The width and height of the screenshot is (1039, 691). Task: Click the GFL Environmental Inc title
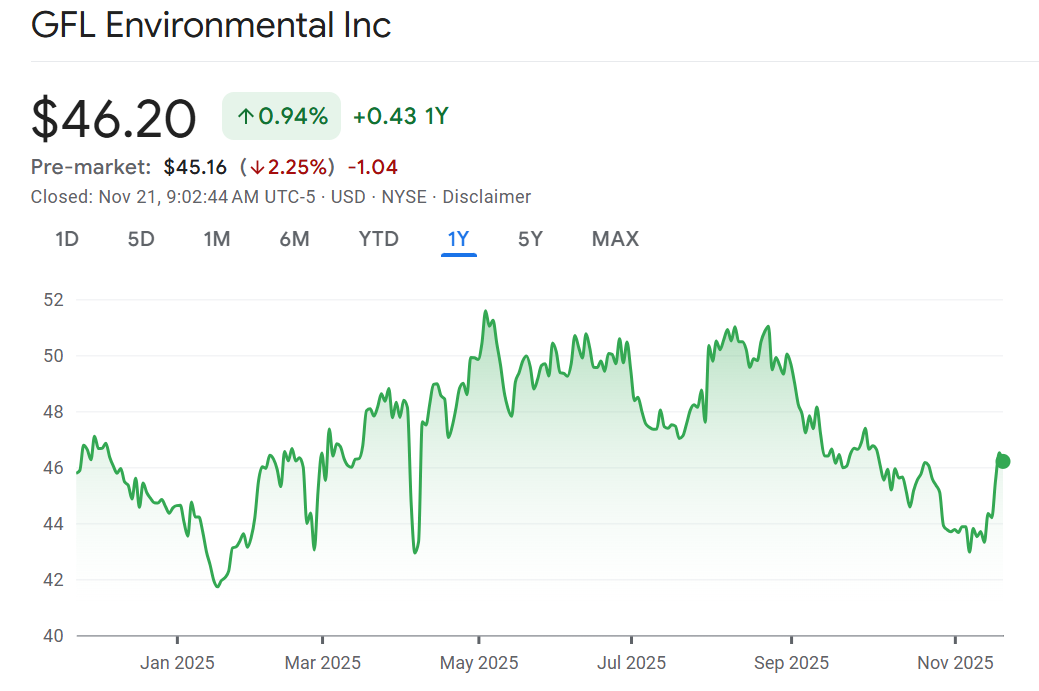[211, 25]
